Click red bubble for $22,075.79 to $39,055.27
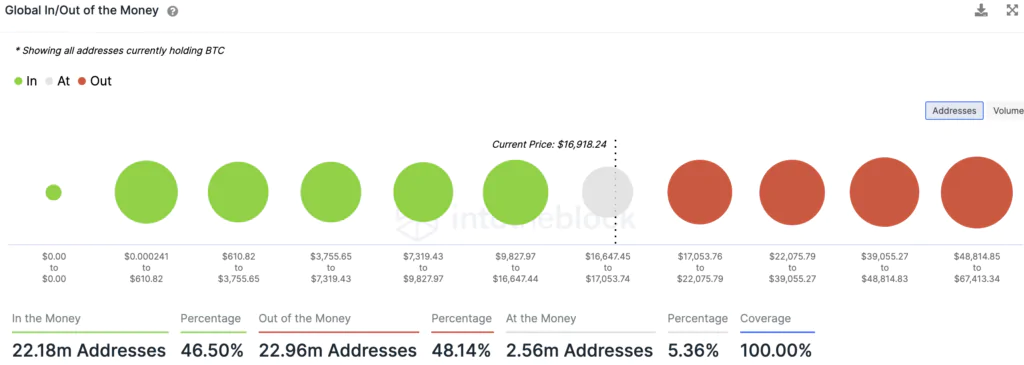This screenshot has height=365, width=1024. click(792, 193)
